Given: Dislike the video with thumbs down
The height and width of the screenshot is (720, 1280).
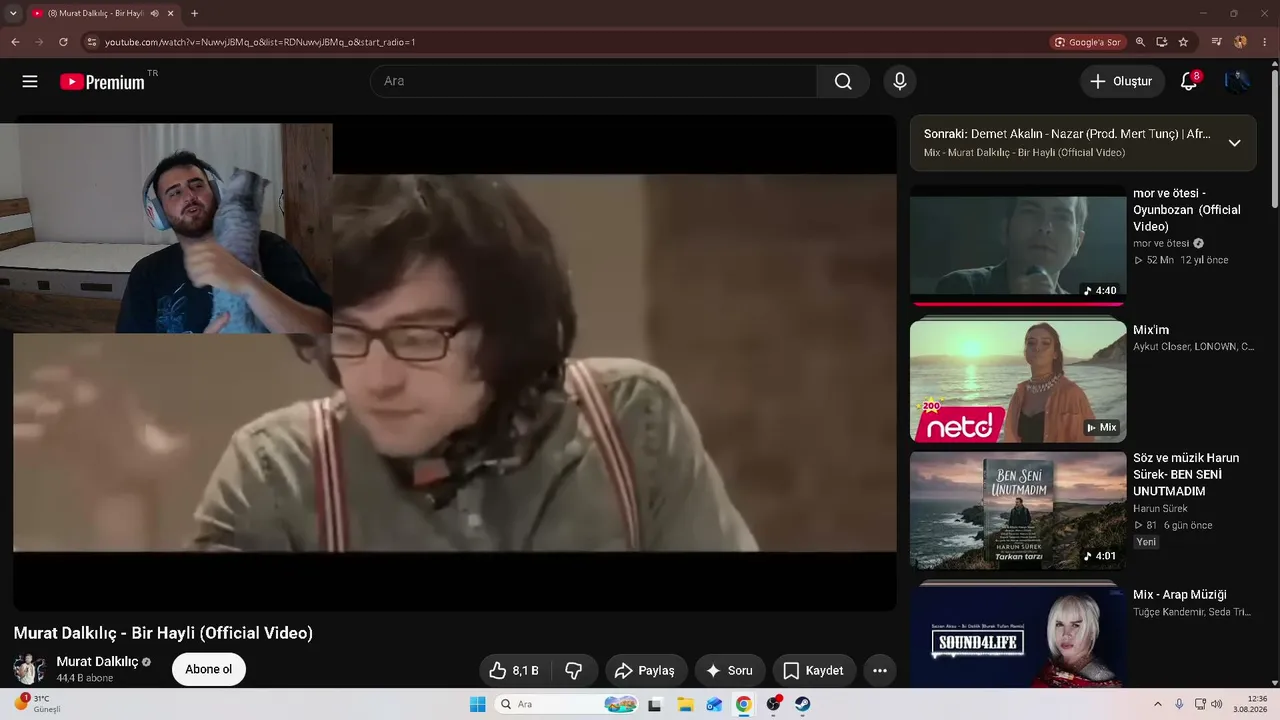Looking at the screenshot, I should 573,670.
